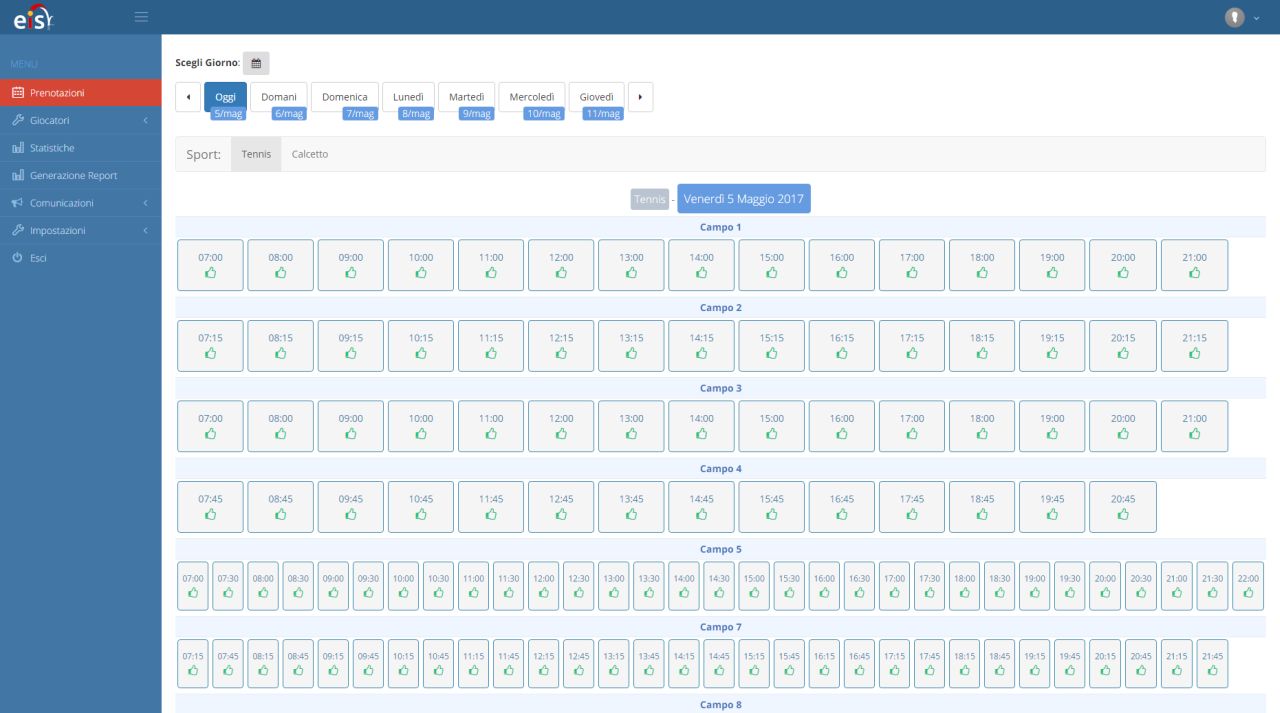Screen dimensions: 1280x713
Task: Book Campo 5 slot at 07:30
Action: [x=228, y=586]
